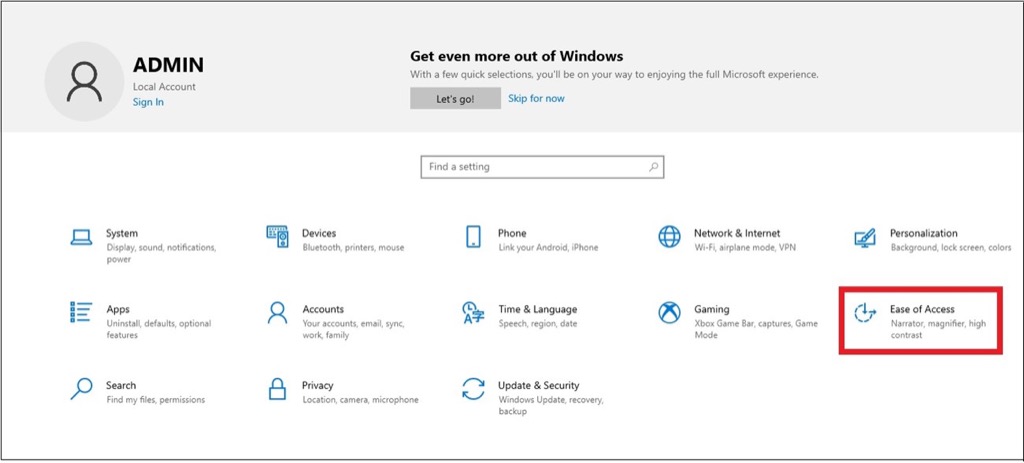Click the Gaming Xbox icon

pyautogui.click(x=669, y=313)
